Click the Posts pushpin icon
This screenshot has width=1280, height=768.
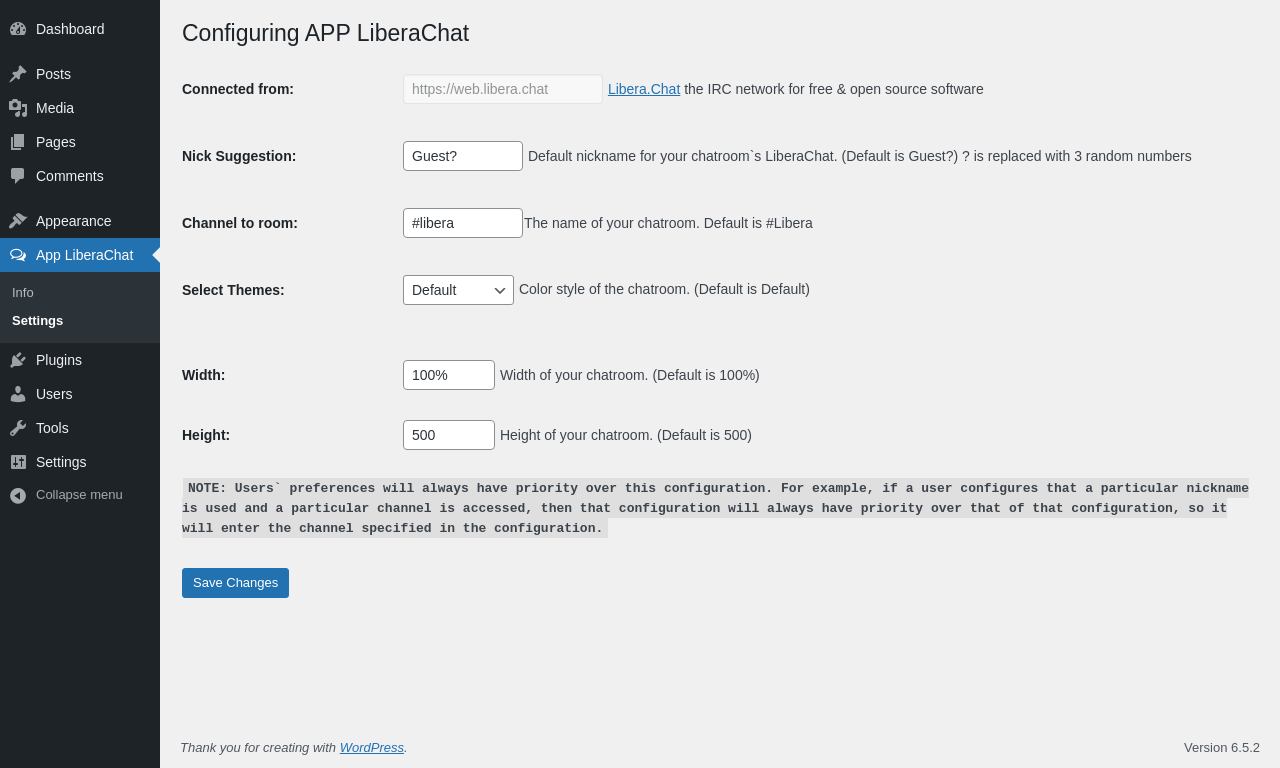pos(18,74)
